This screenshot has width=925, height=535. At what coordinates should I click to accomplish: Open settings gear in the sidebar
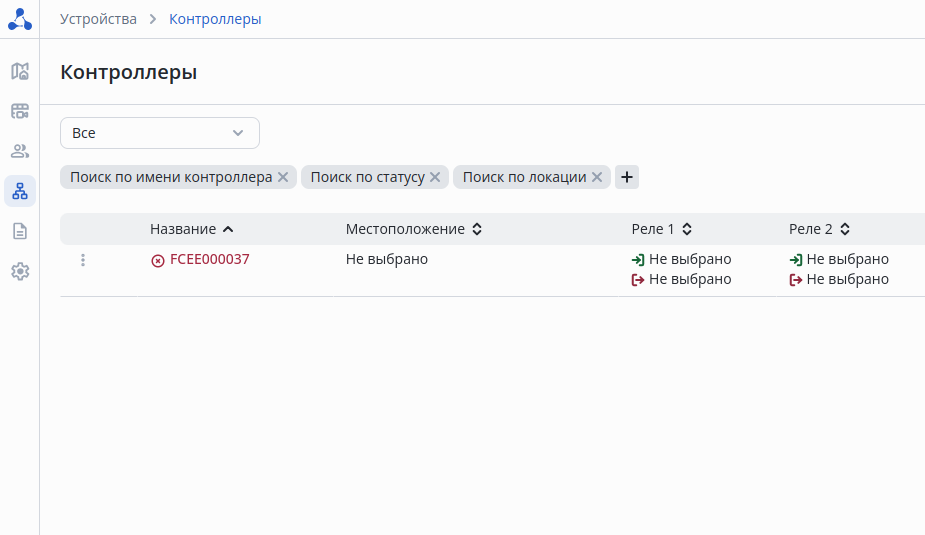pos(20,271)
